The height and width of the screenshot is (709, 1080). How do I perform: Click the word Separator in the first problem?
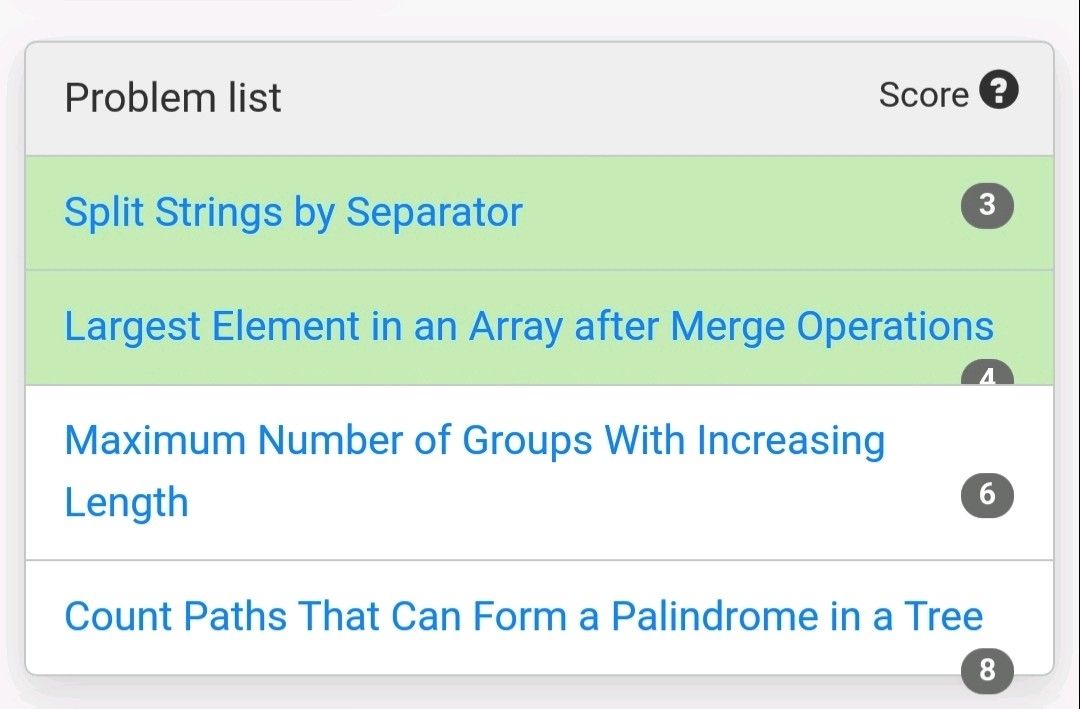tap(434, 212)
